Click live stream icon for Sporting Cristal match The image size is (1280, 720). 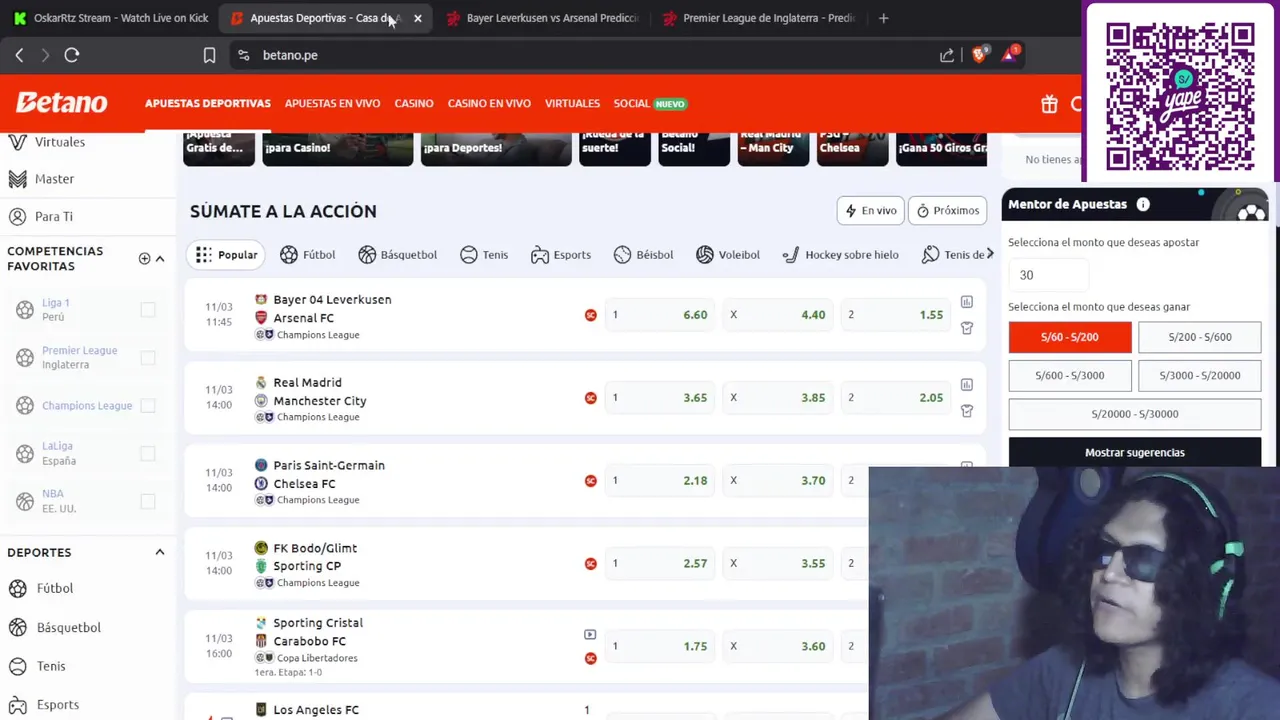(590, 635)
